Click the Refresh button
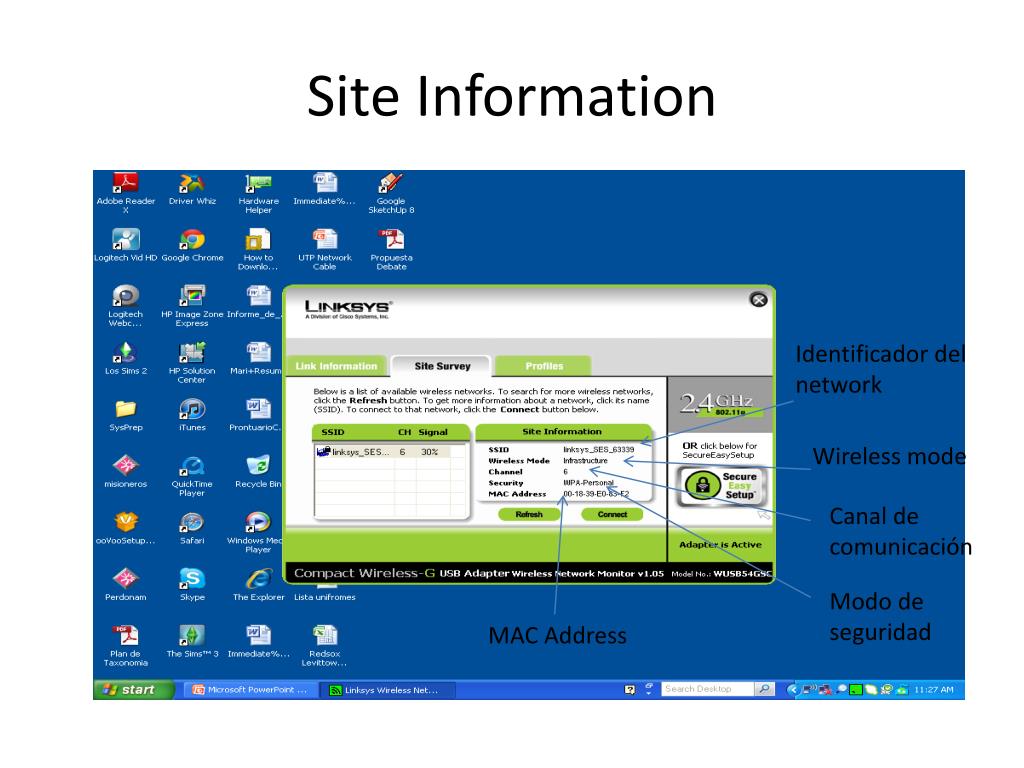This screenshot has height=768, width=1024. click(x=529, y=515)
